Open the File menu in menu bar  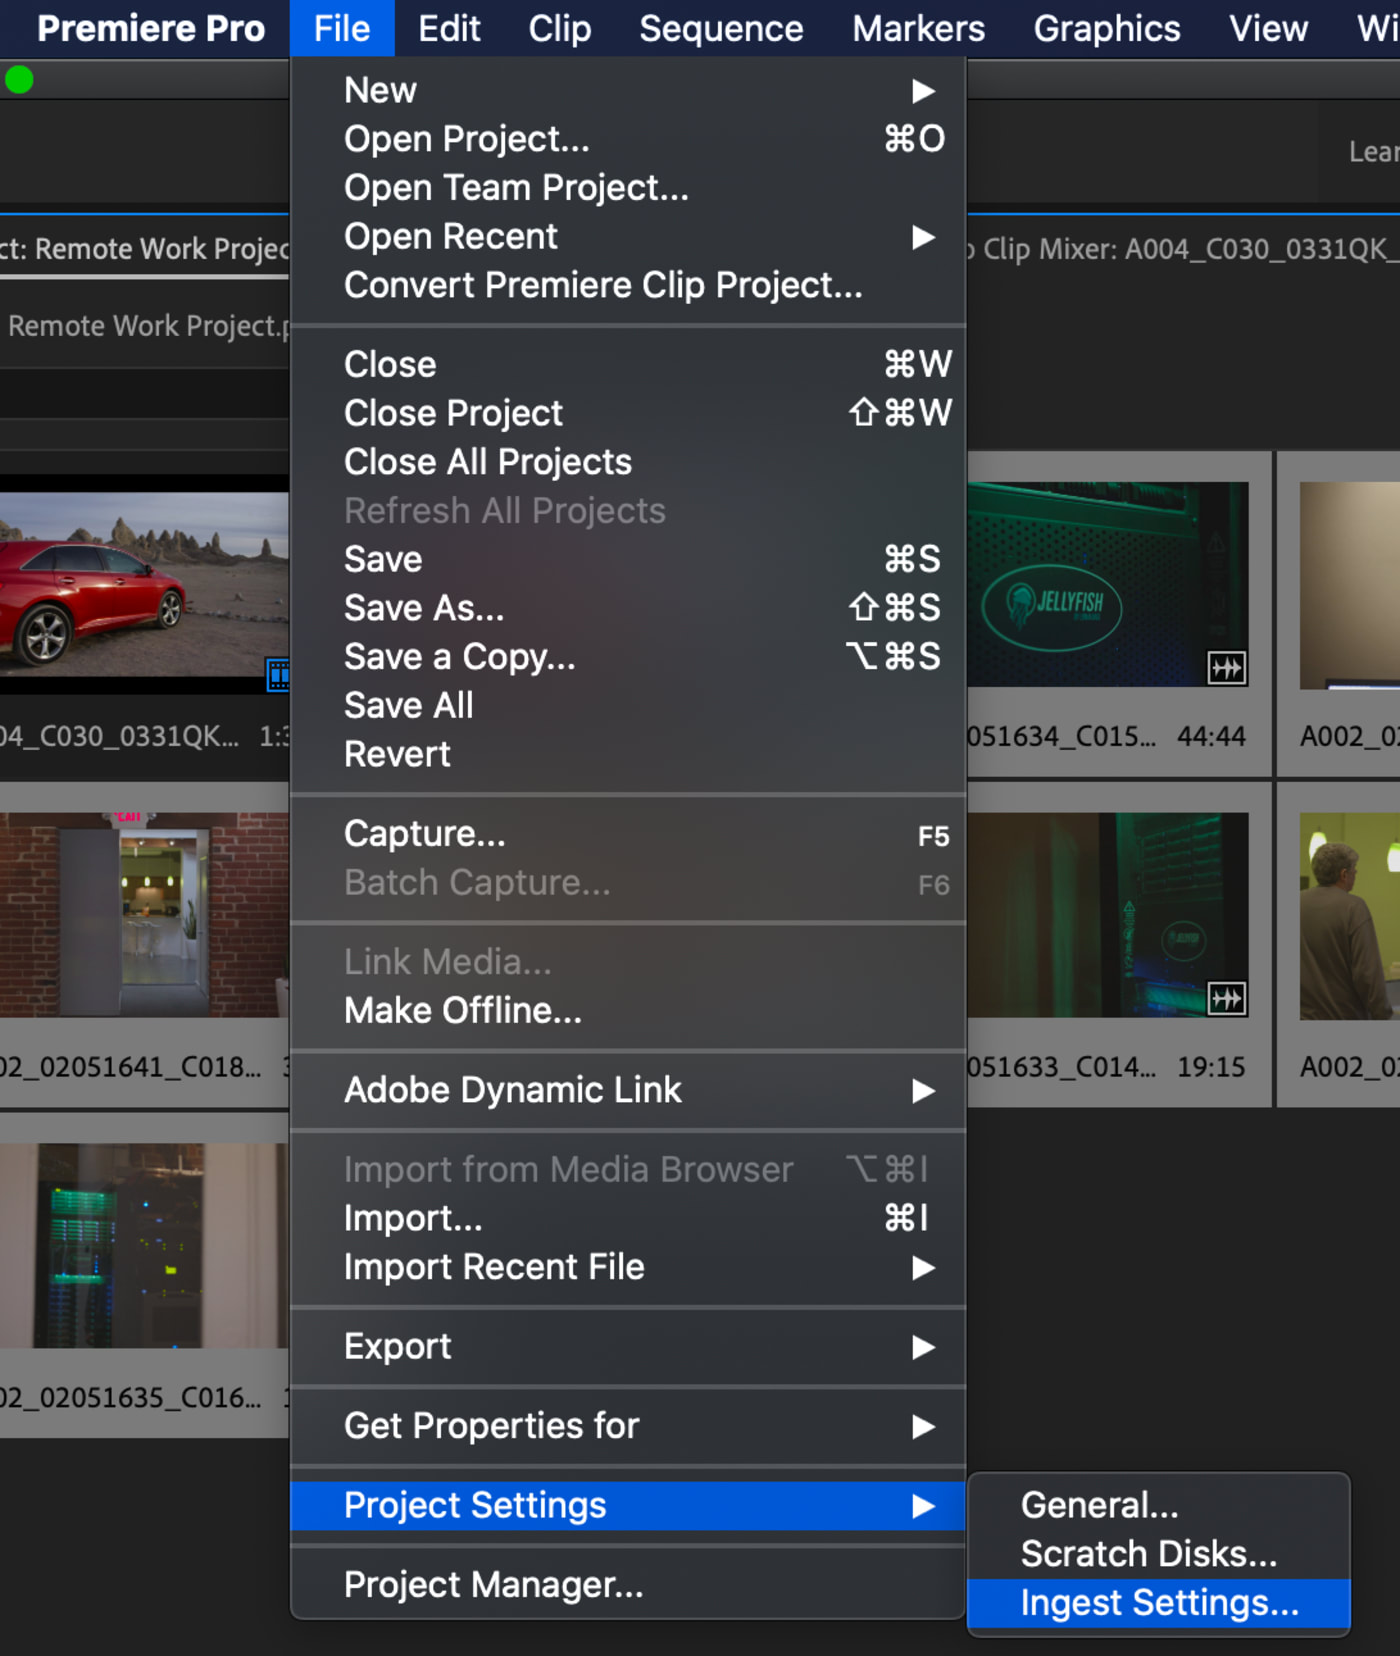341,28
